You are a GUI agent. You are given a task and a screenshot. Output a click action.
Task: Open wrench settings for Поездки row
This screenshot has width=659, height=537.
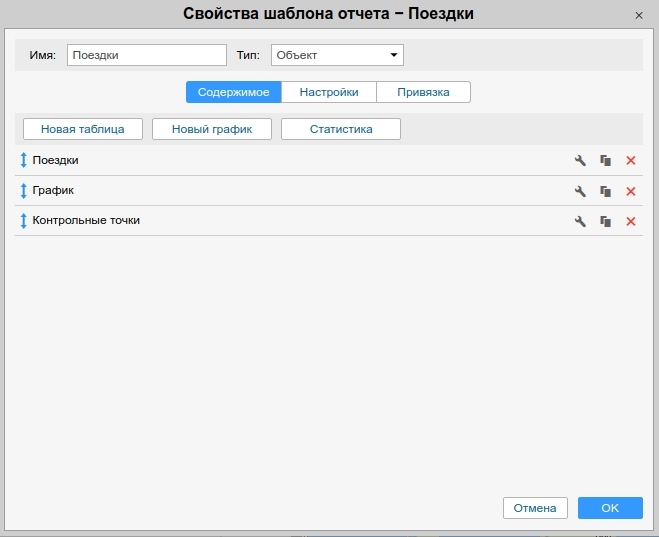coord(580,160)
